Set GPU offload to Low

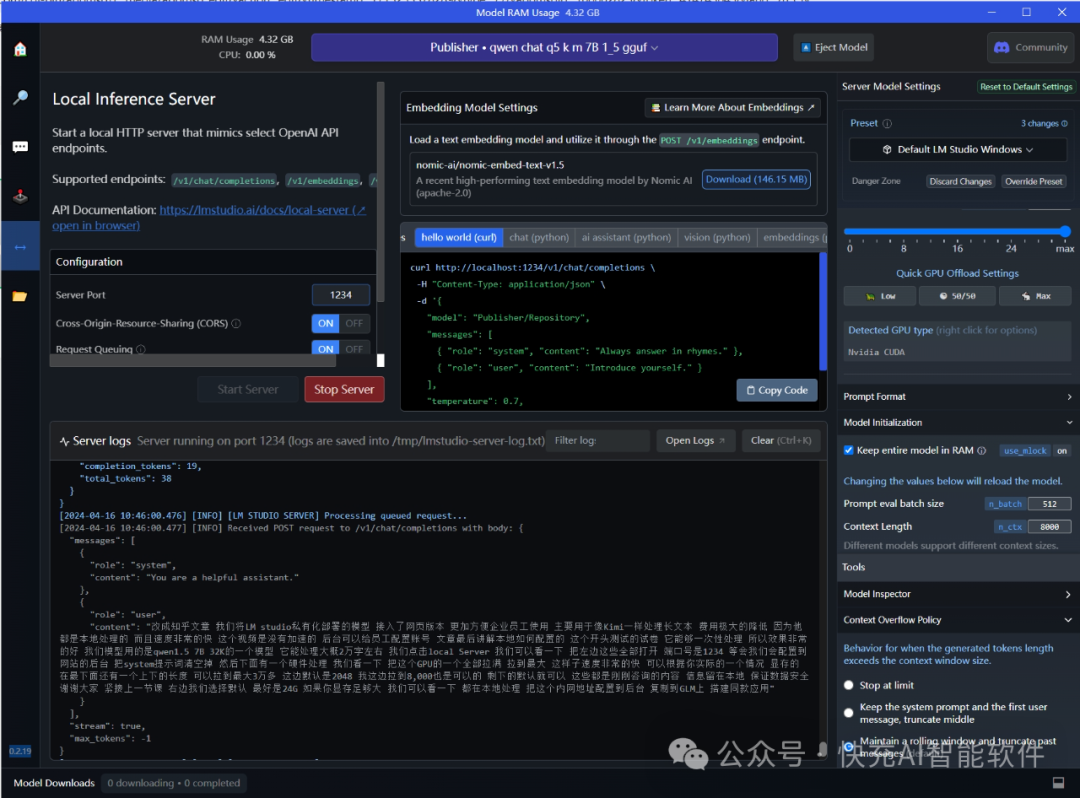coord(880,296)
